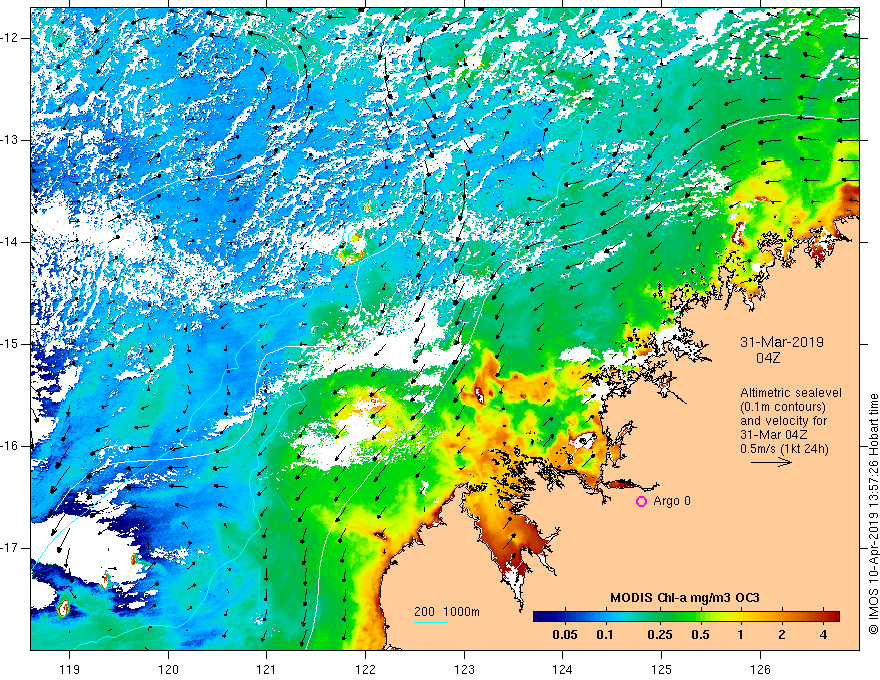Viewport: 880px width, 680px height.
Task: Click longitude axis label '124'
Action: (x=563, y=669)
